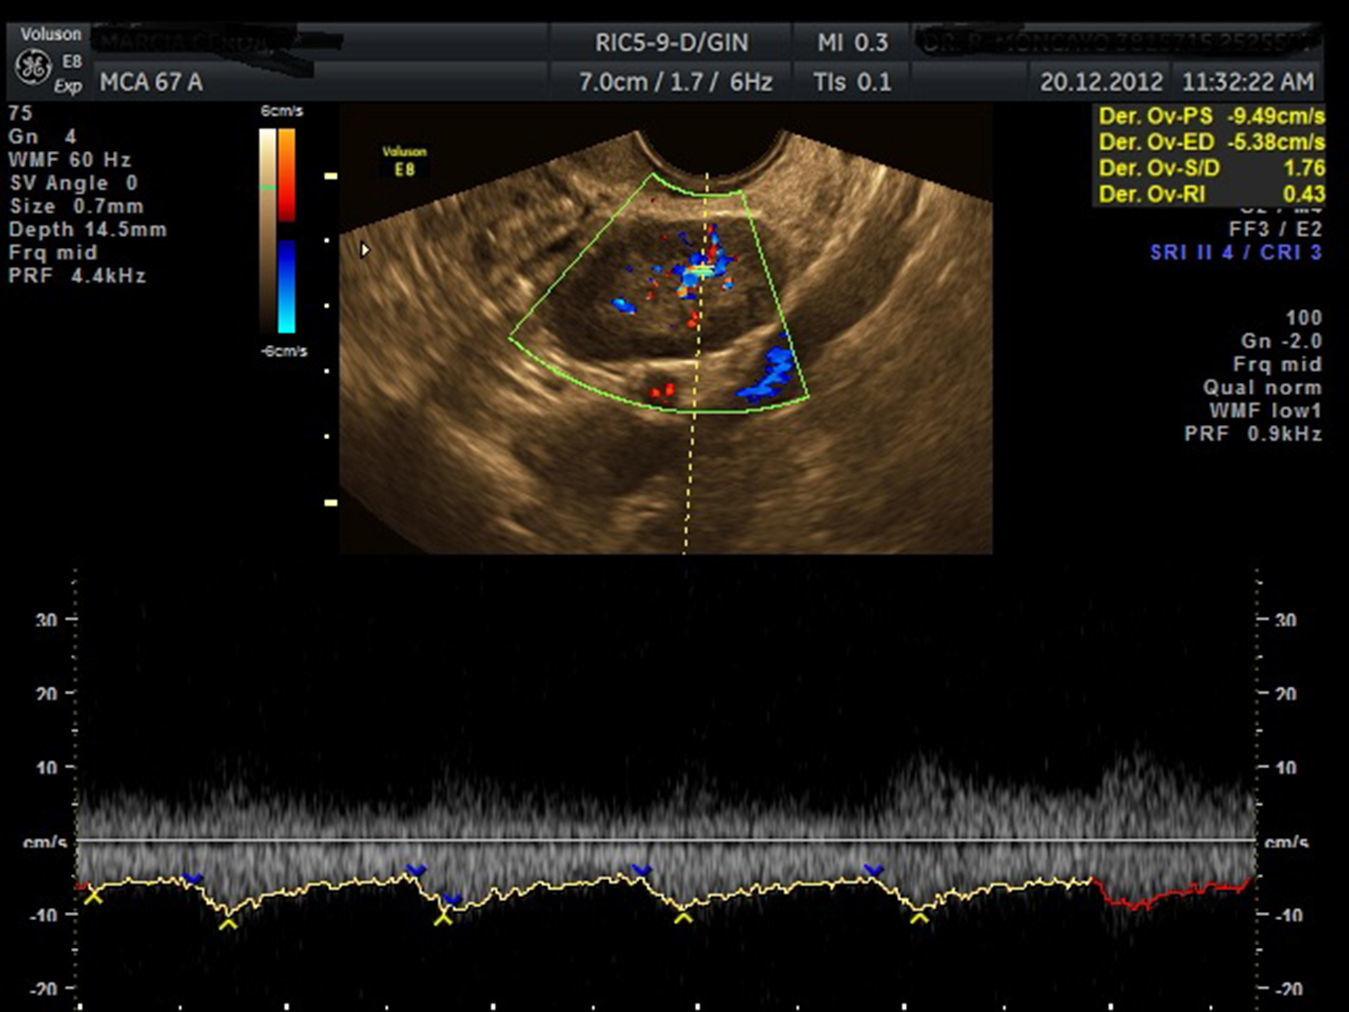
Task: Click the red flow spot below the ovary
Action: (x=661, y=390)
